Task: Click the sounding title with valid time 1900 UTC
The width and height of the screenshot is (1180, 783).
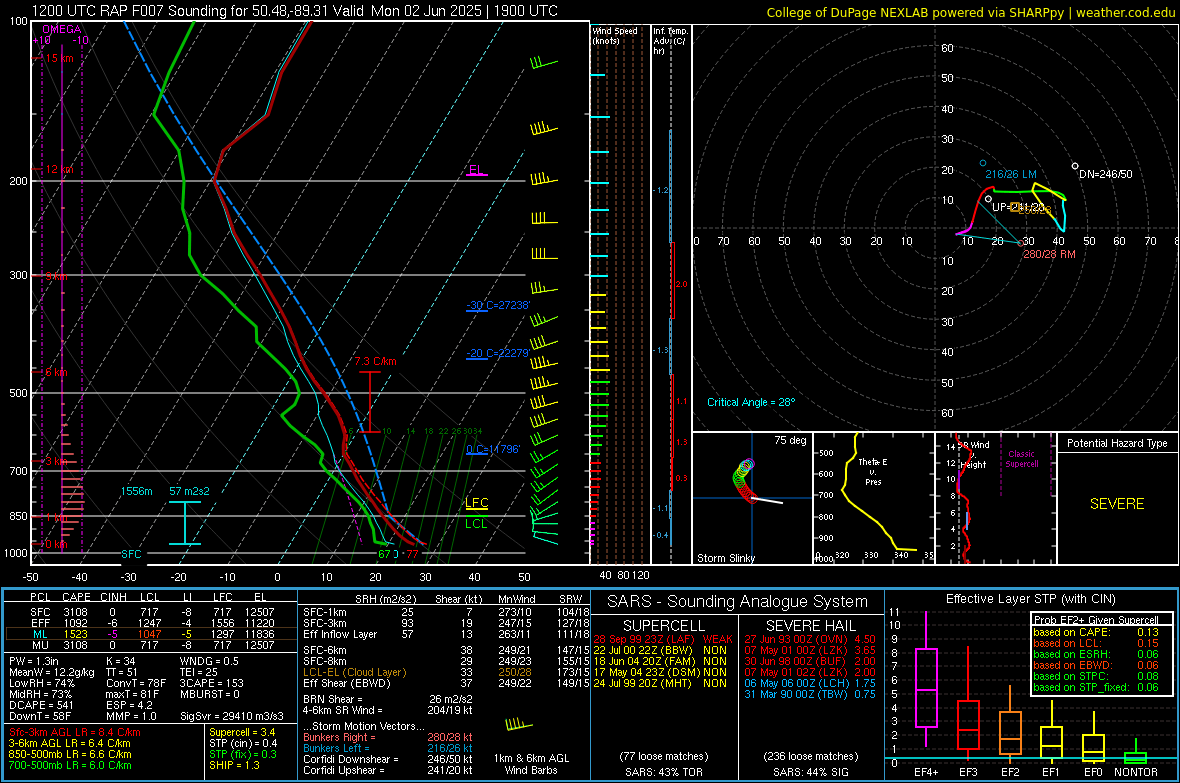Action: [295, 11]
